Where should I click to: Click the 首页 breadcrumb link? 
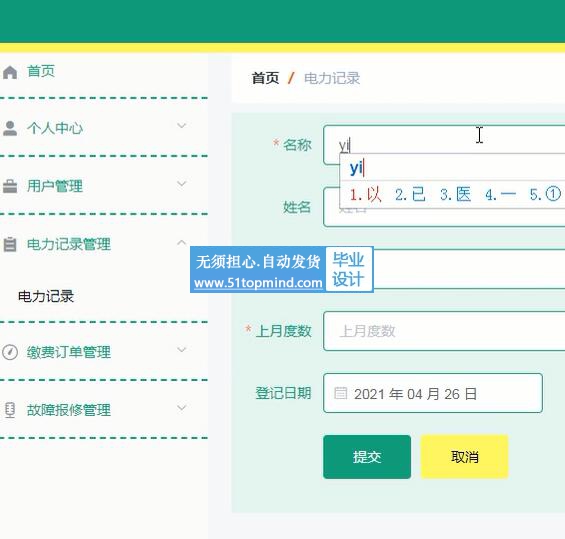tap(266, 78)
